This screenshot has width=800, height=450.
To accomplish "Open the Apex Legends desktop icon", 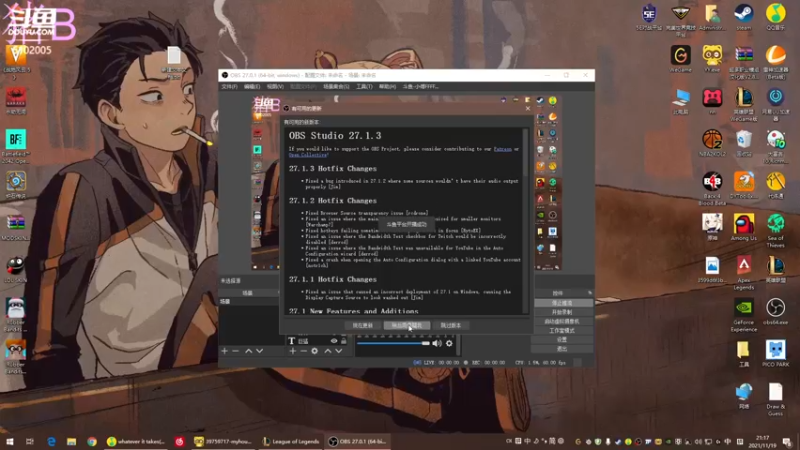I will [743, 272].
